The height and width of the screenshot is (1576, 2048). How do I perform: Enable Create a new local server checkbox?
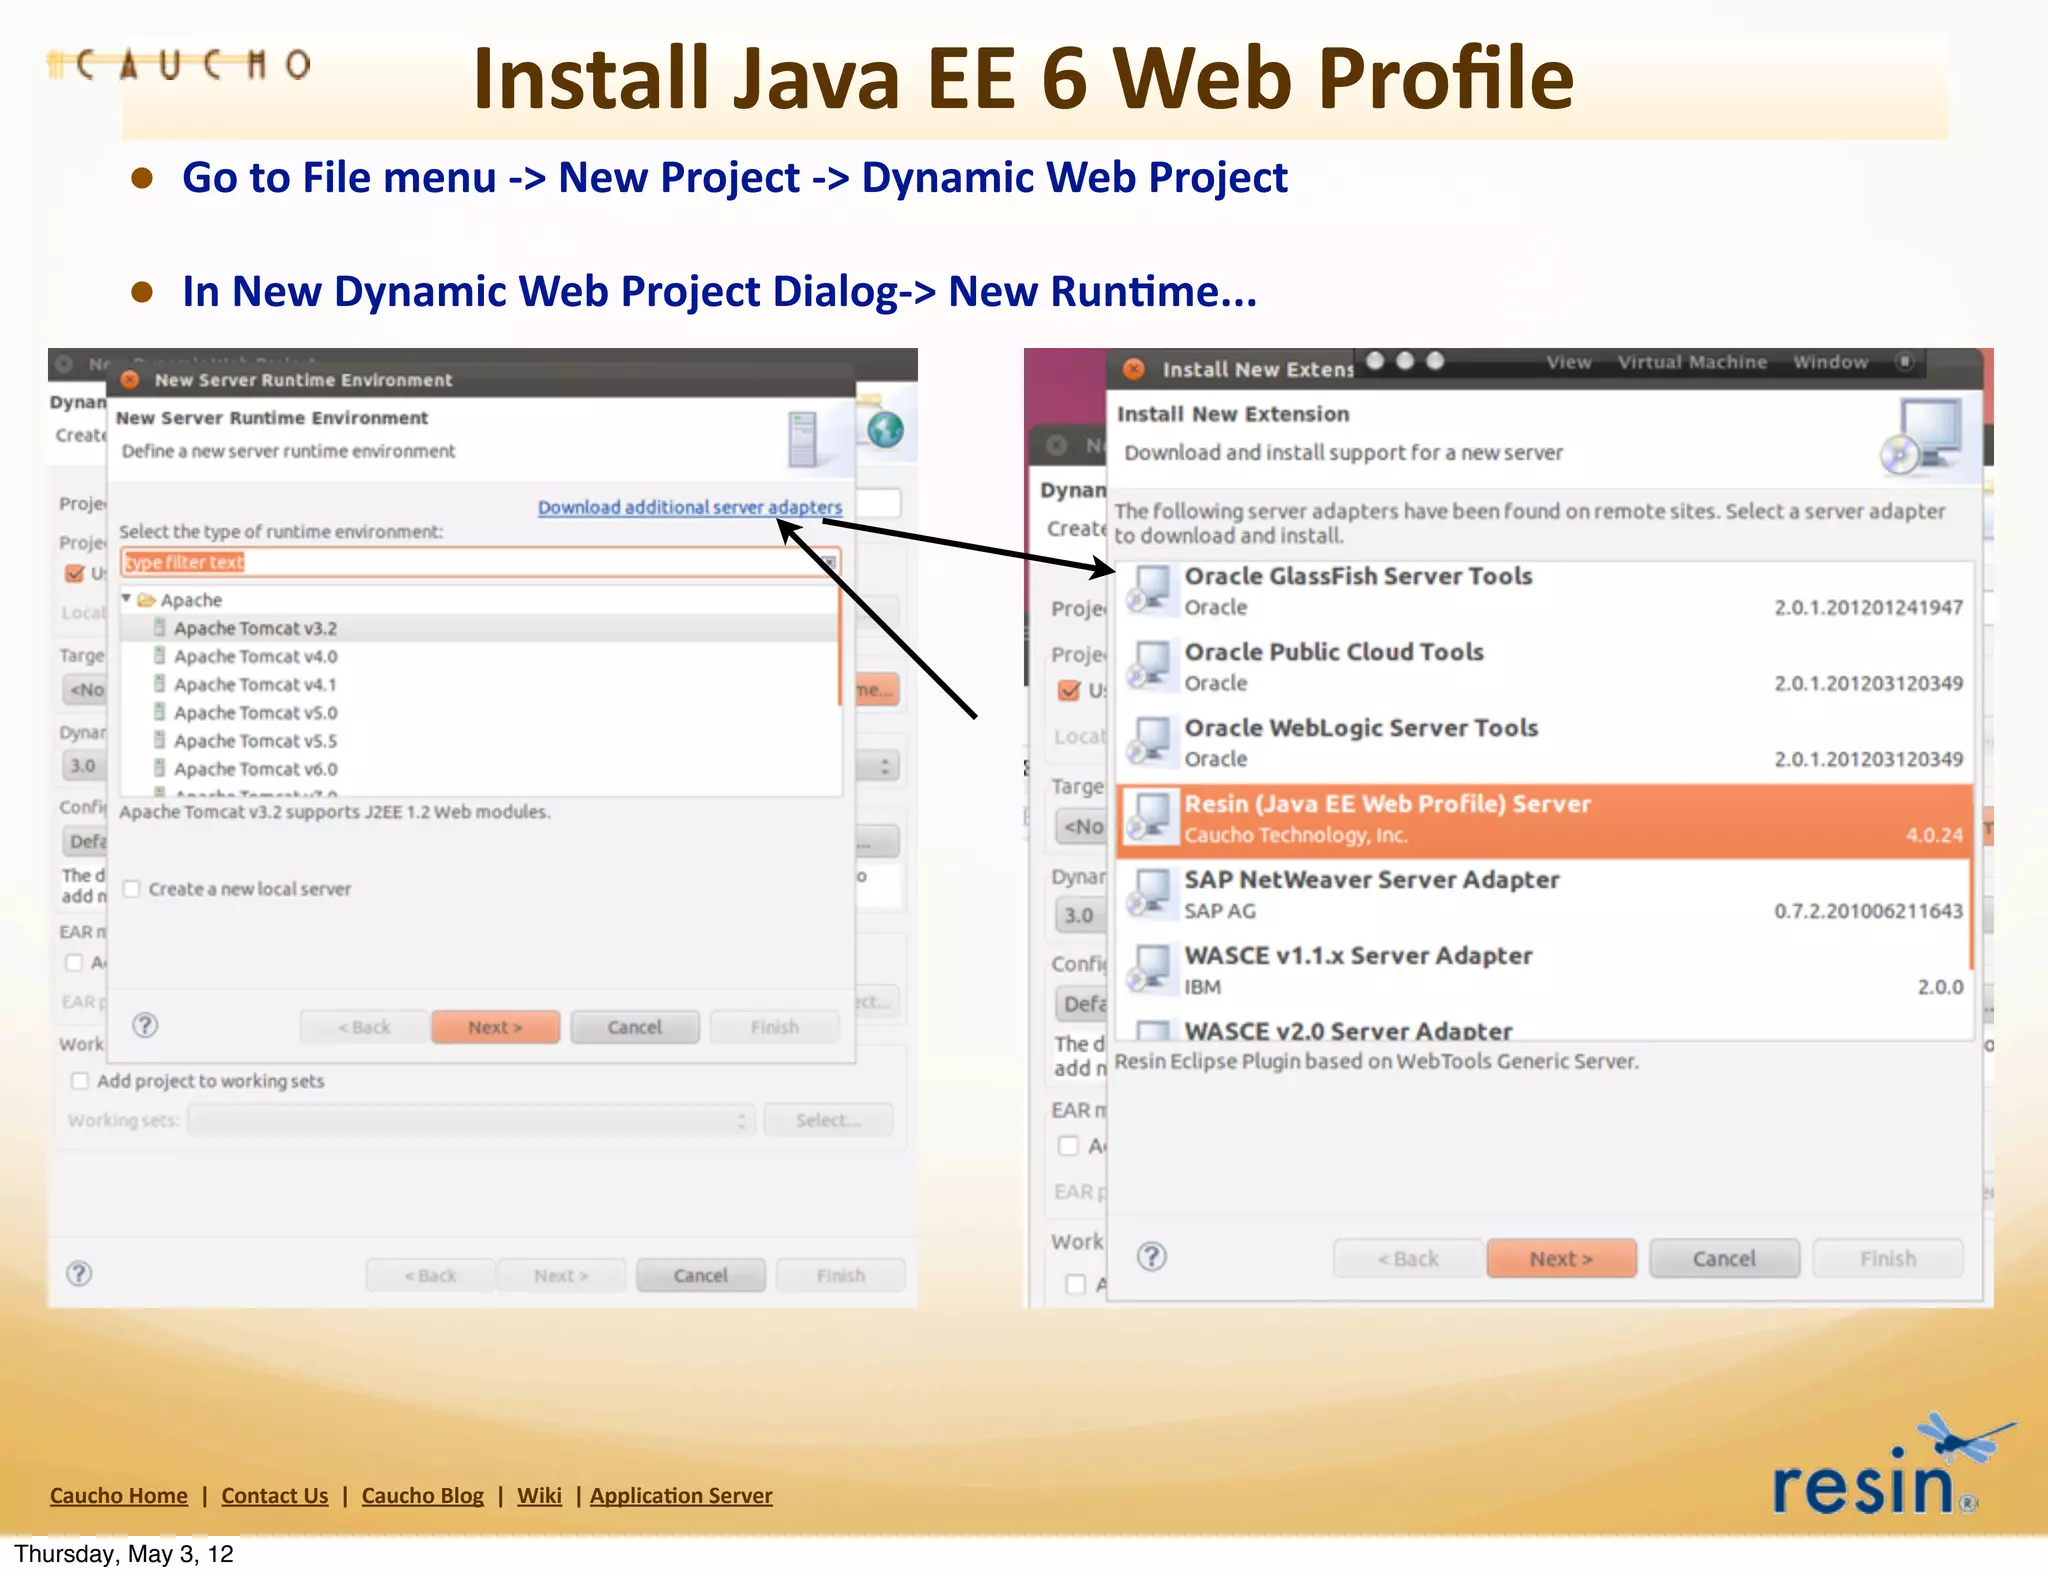132,889
